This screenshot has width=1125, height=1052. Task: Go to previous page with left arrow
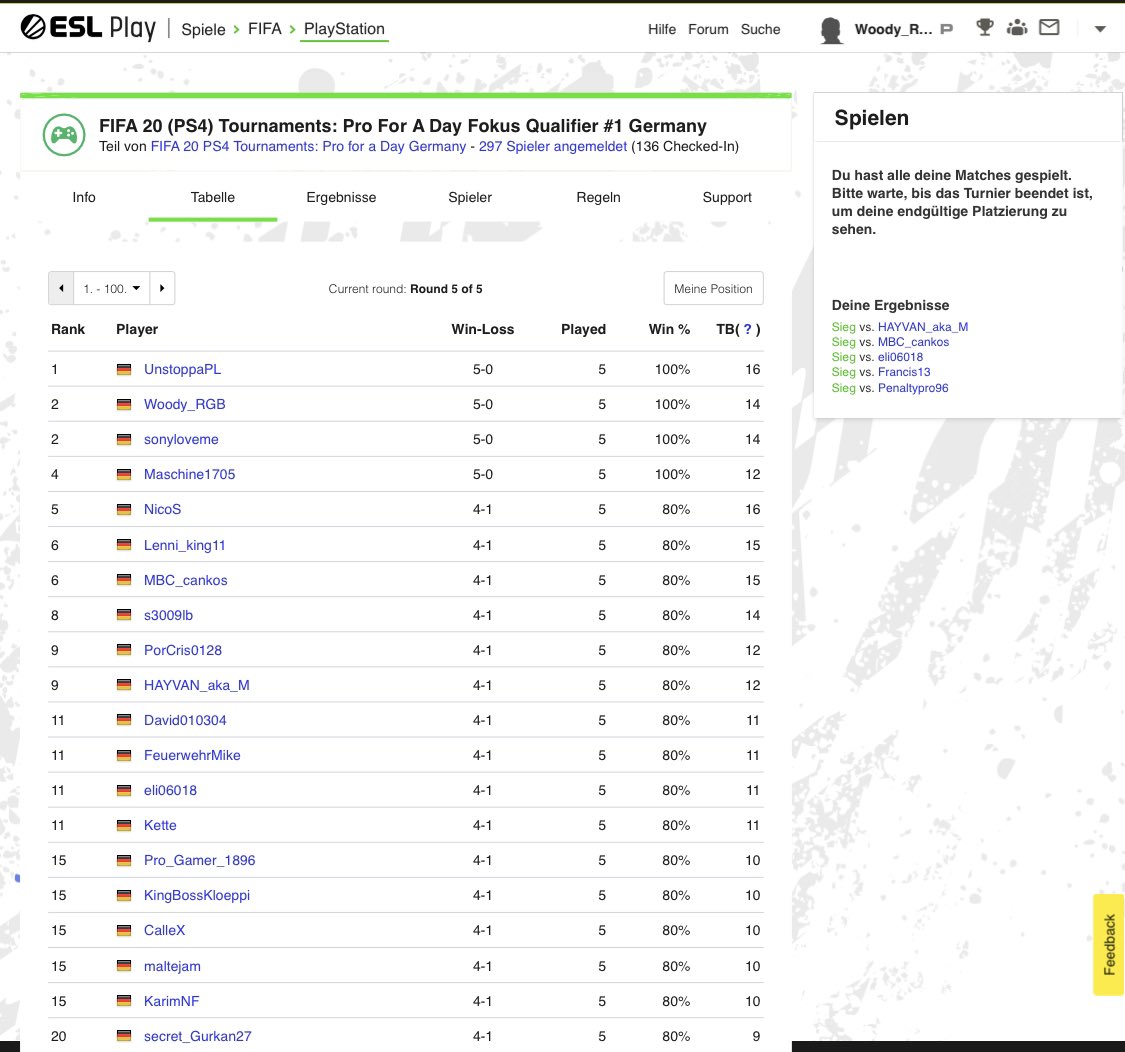(61, 288)
